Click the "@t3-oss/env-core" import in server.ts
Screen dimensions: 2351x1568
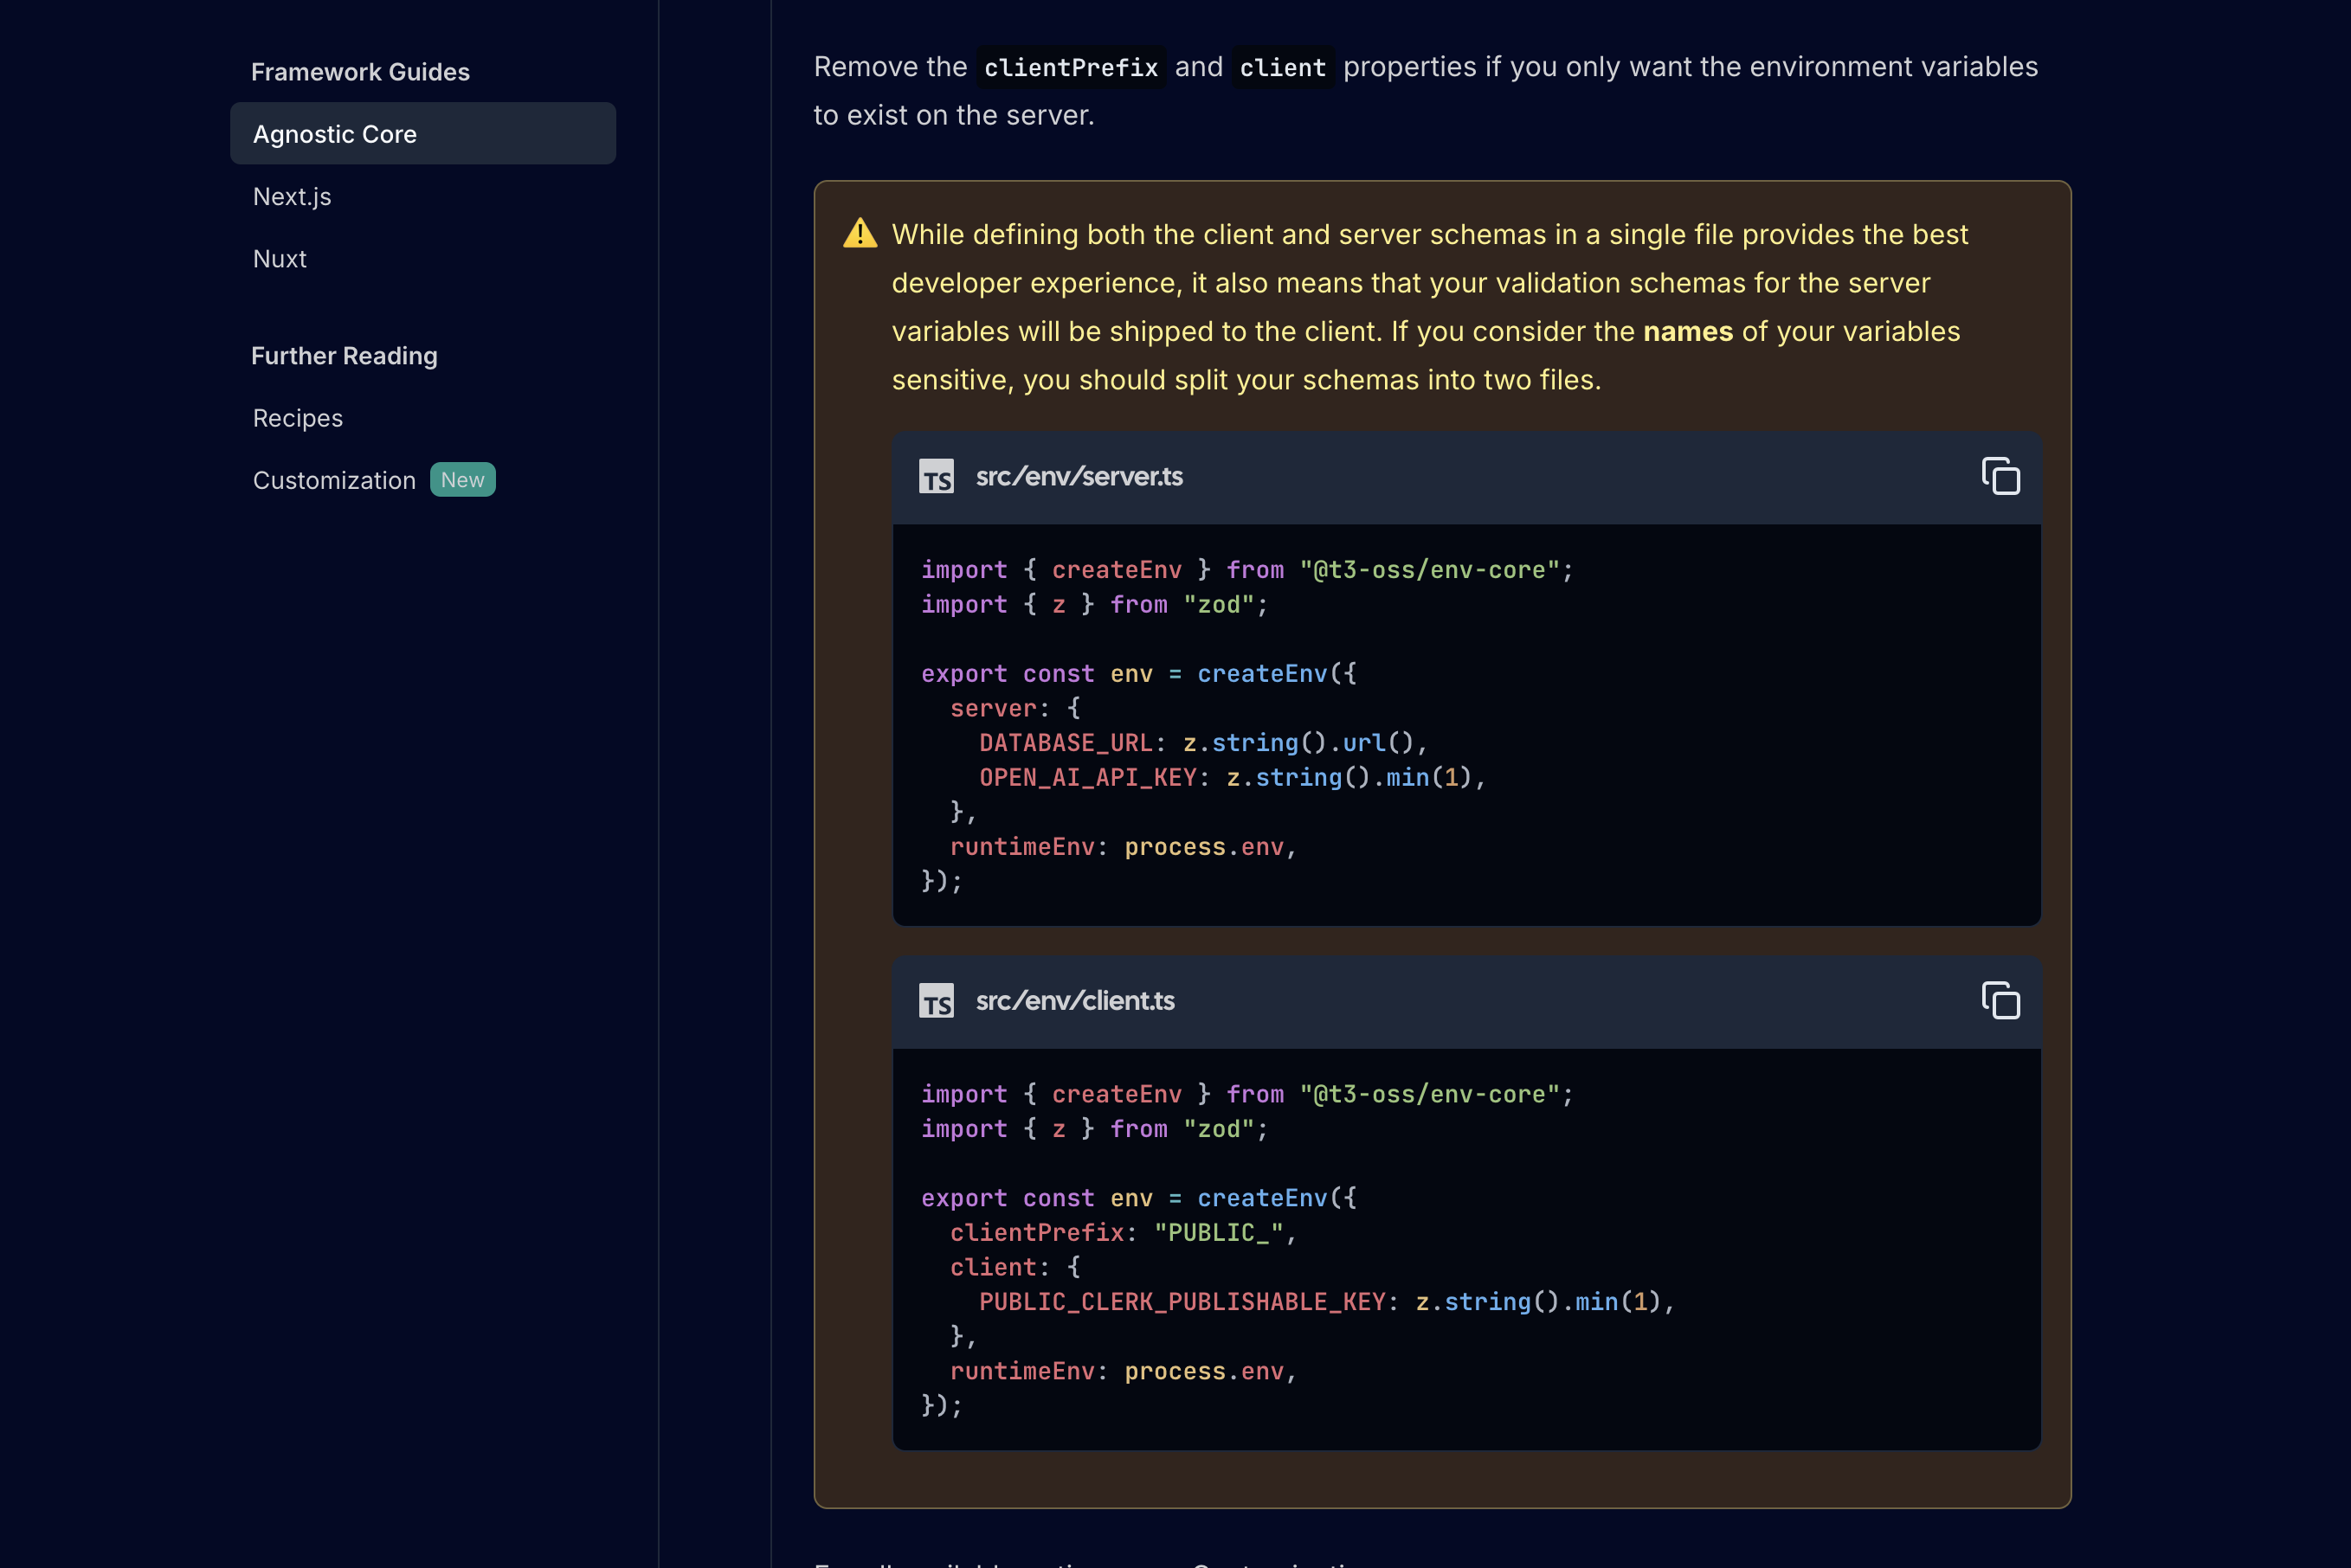coord(1429,570)
